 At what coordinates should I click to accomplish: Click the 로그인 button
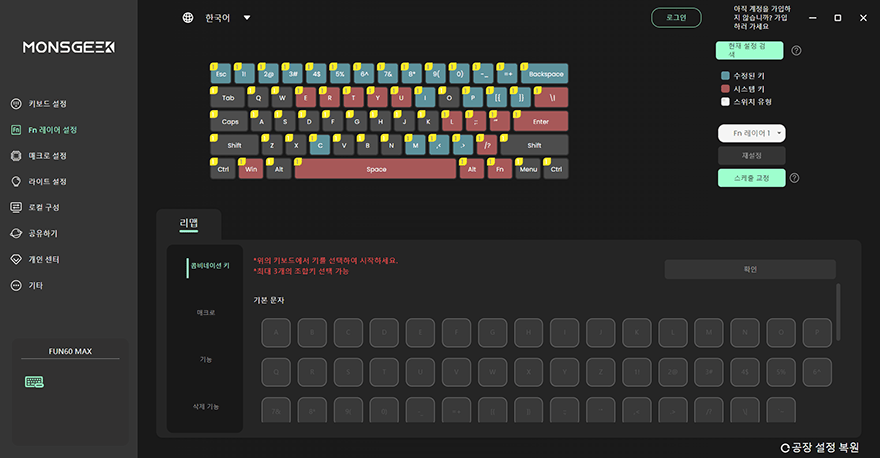tap(676, 18)
